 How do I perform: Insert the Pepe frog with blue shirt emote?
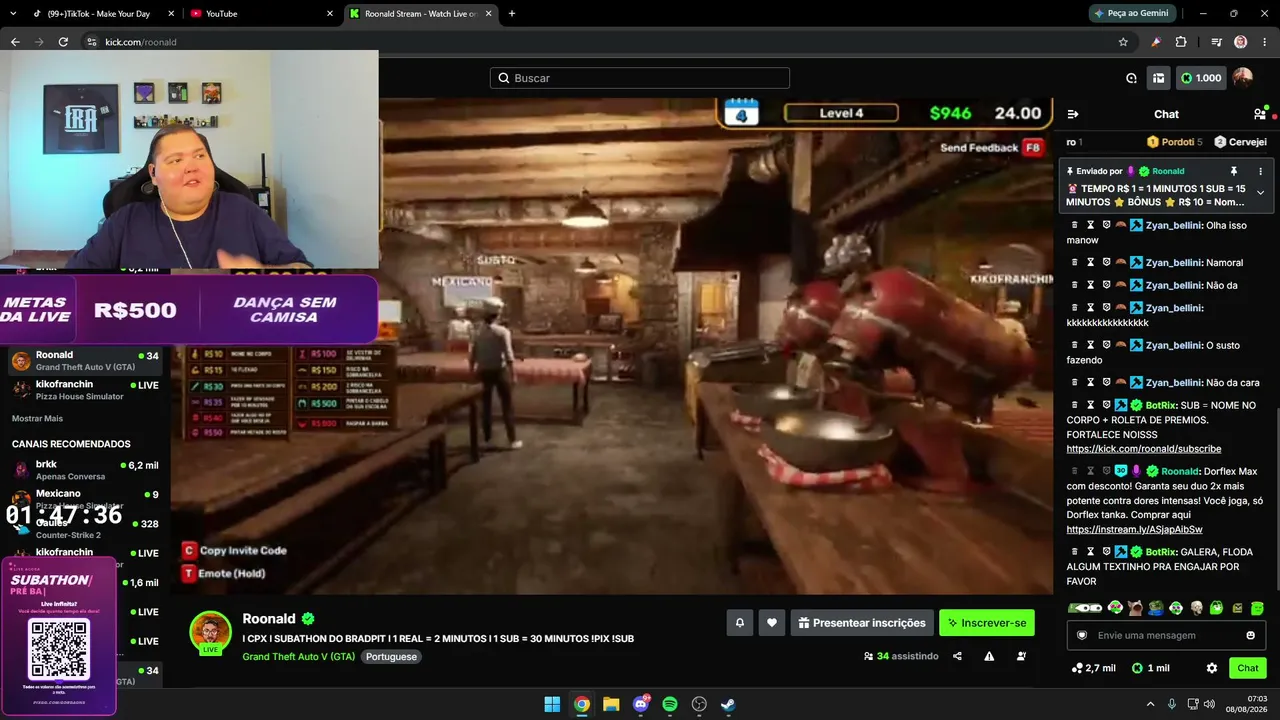[x=1155, y=607]
